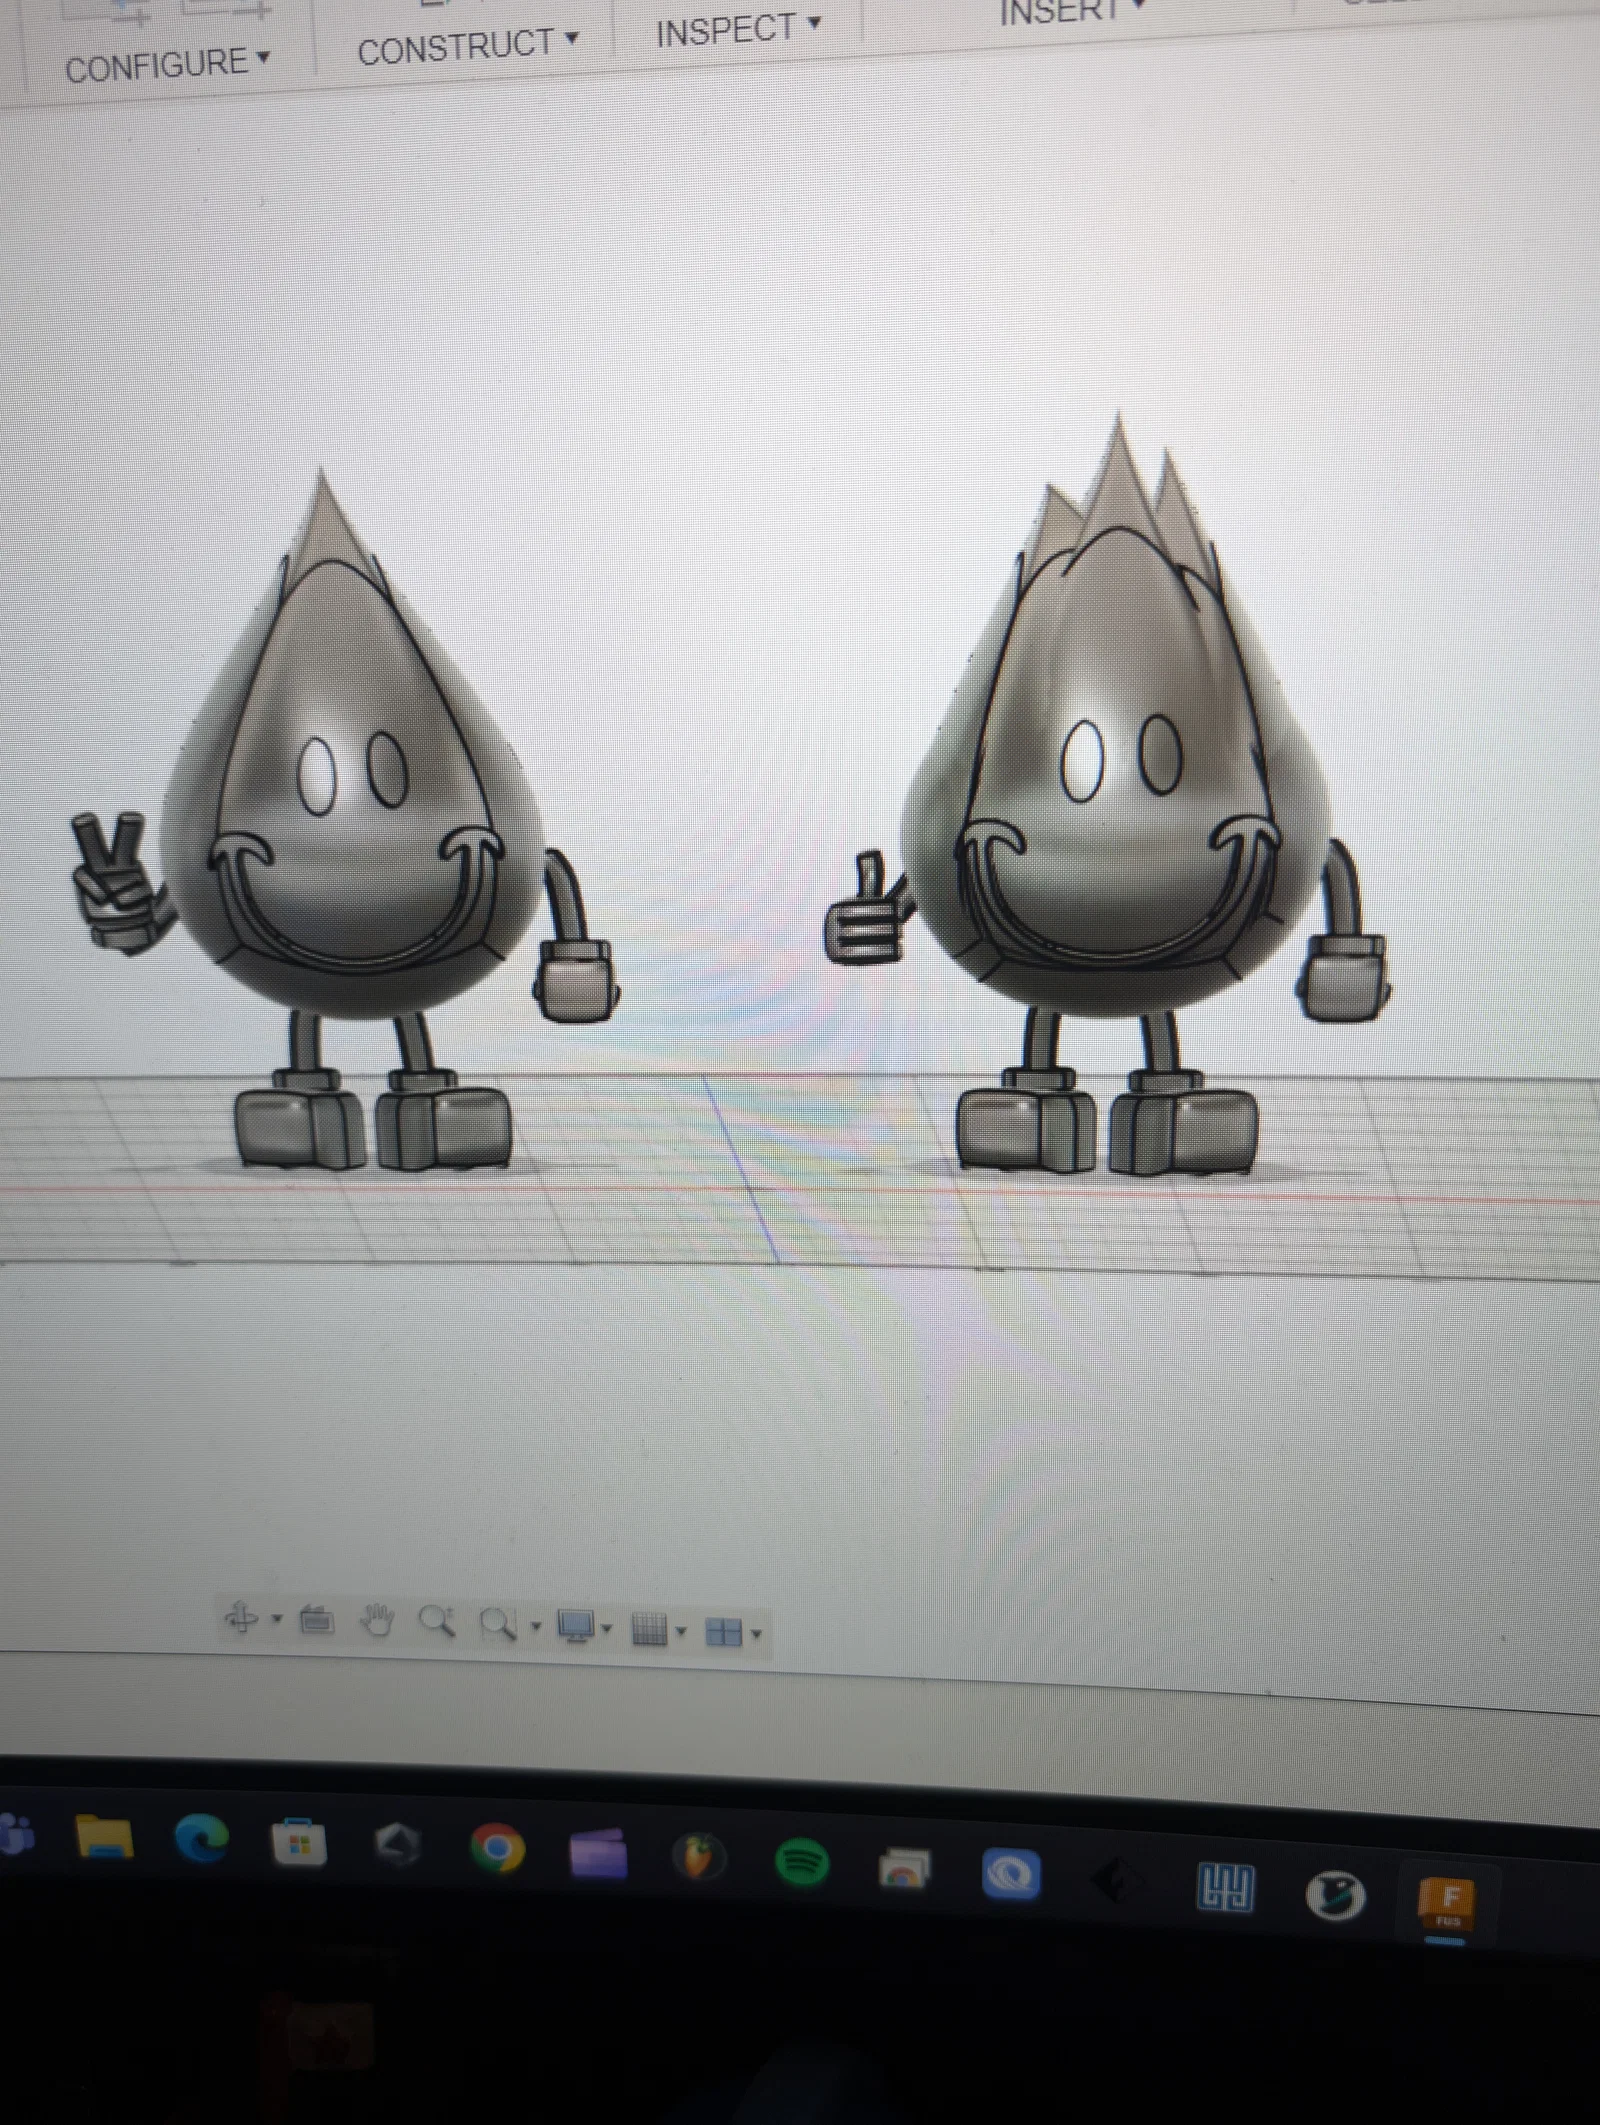Select the Zoom Window (Fit) tool

coord(498,1625)
